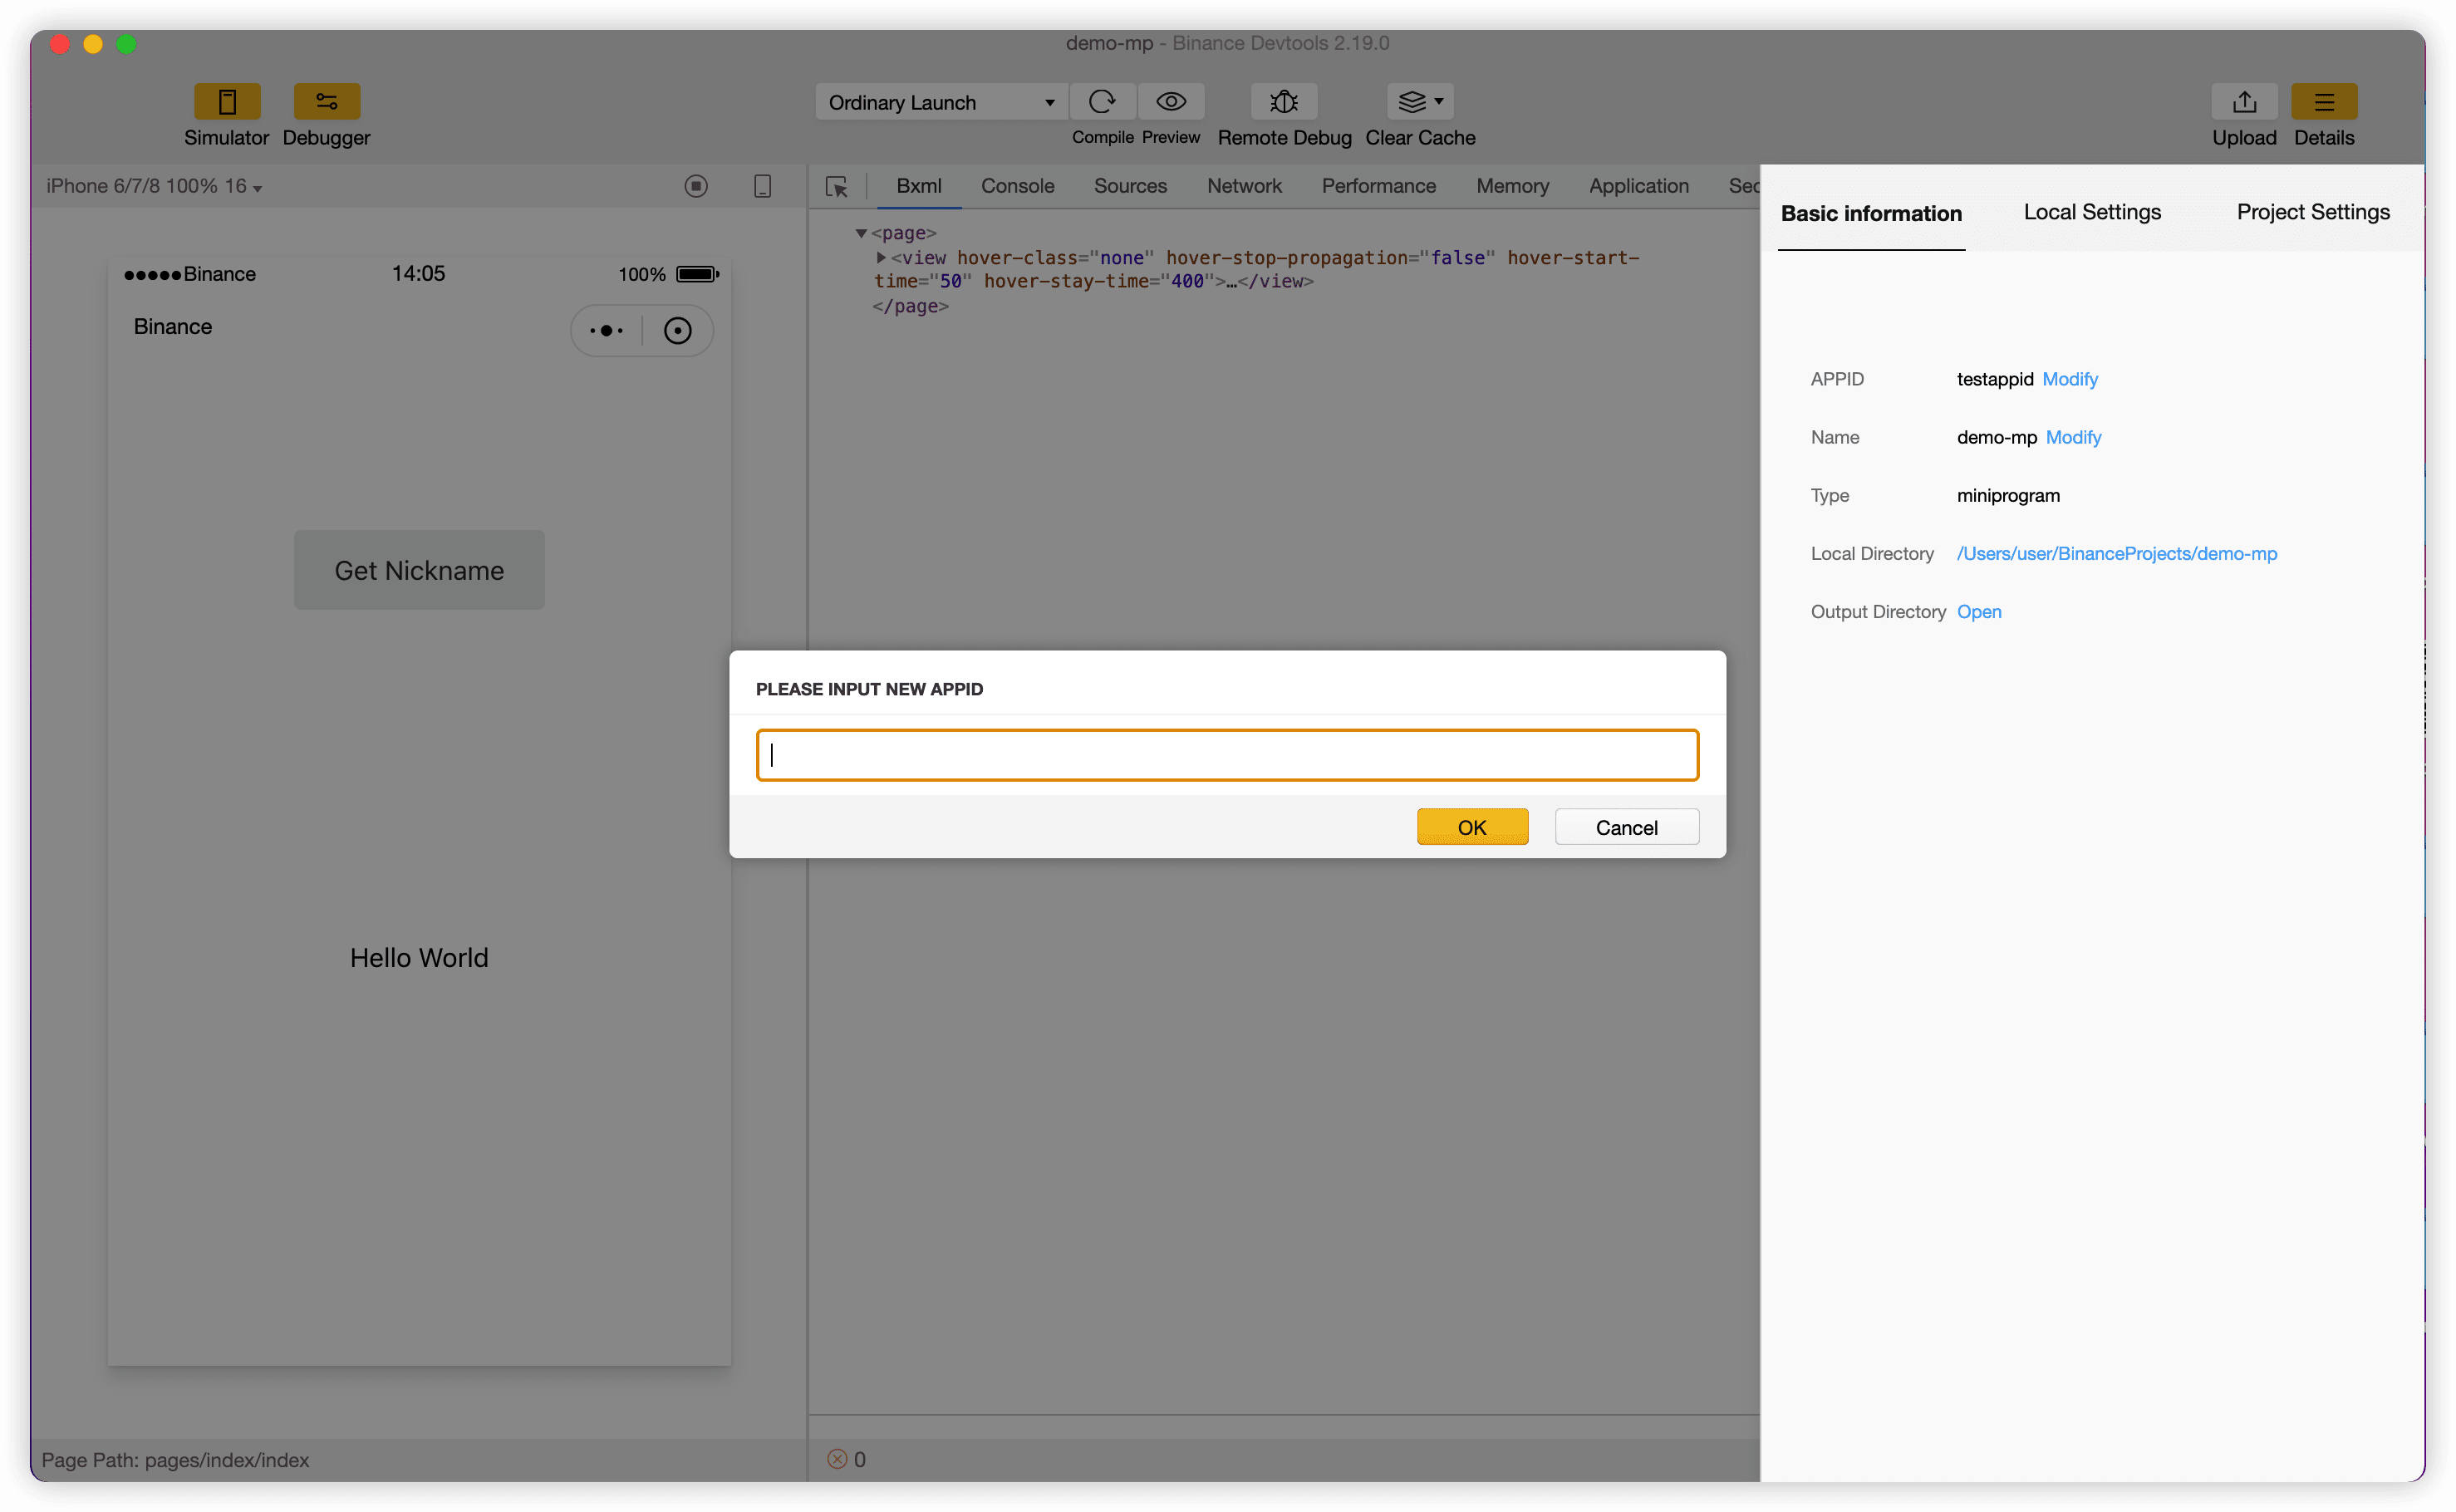The height and width of the screenshot is (1512, 2456).
Task: Click the Page Path status text
Action: tap(175, 1460)
